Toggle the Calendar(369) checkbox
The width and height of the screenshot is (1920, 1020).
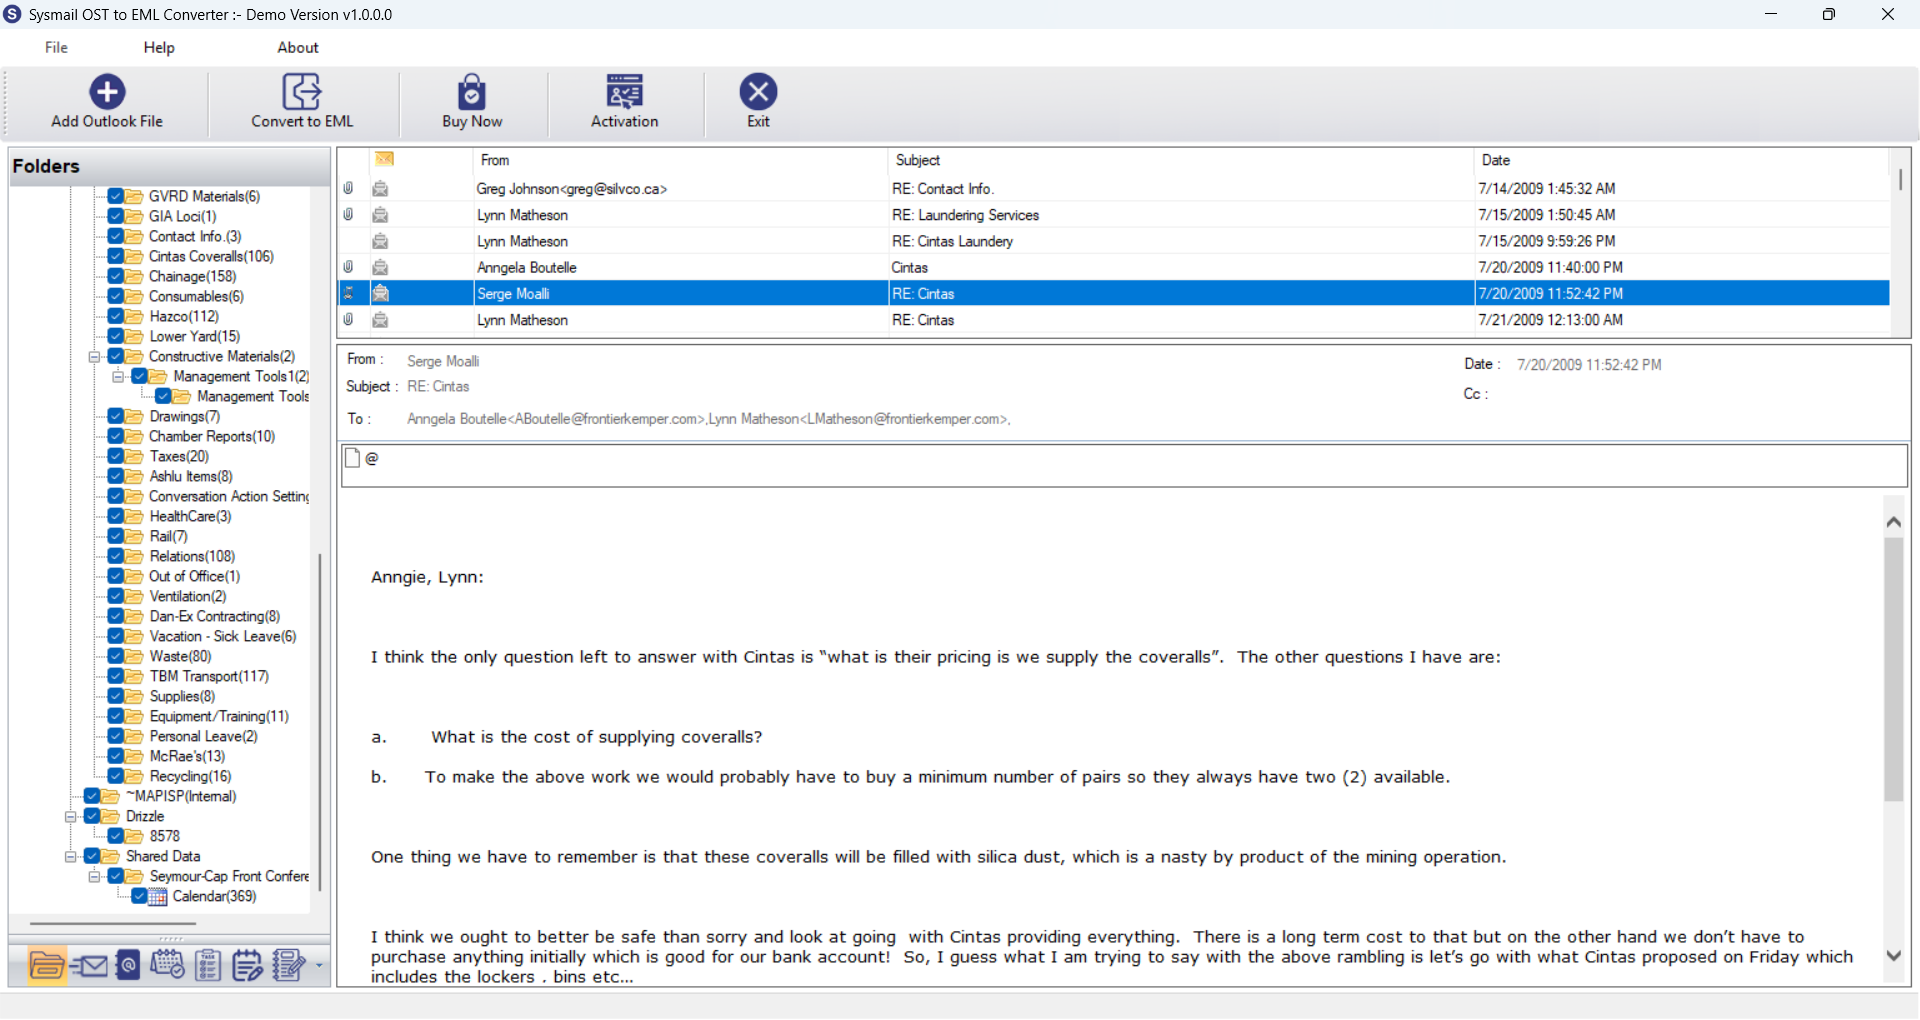click(x=140, y=896)
